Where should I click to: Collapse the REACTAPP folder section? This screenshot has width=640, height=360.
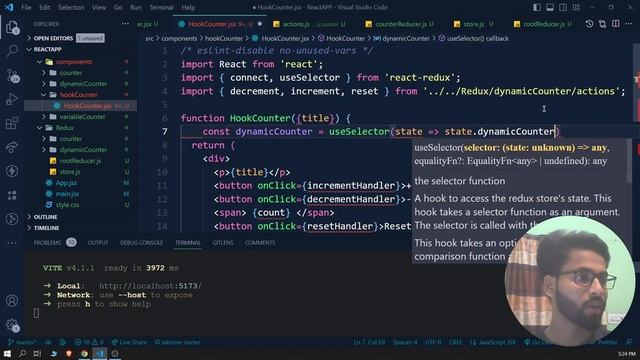click(x=47, y=49)
